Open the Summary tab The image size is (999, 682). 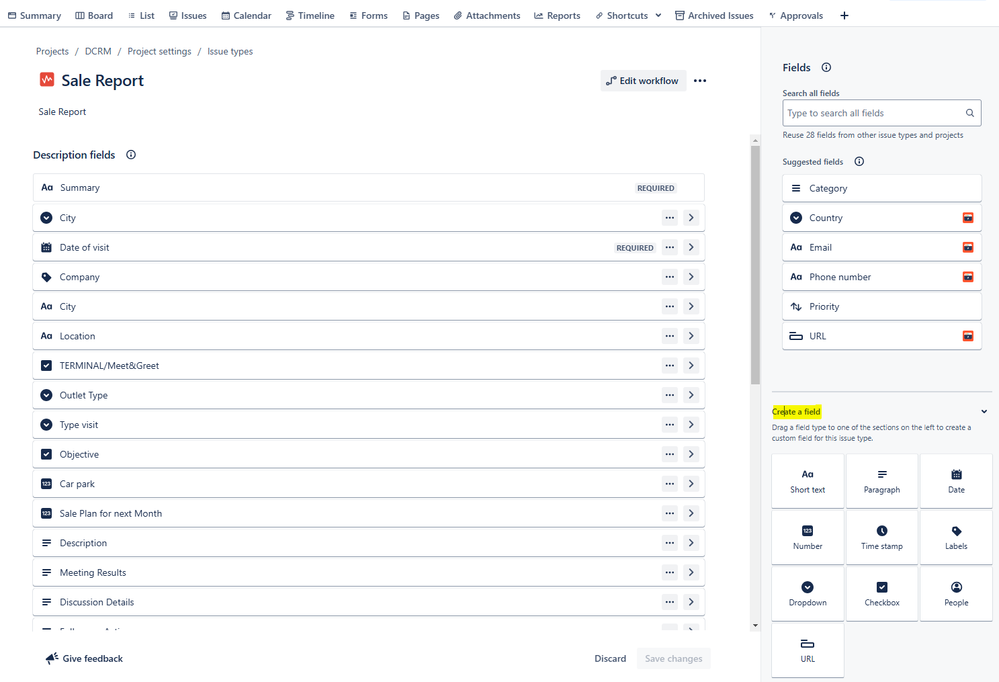[x=34, y=16]
